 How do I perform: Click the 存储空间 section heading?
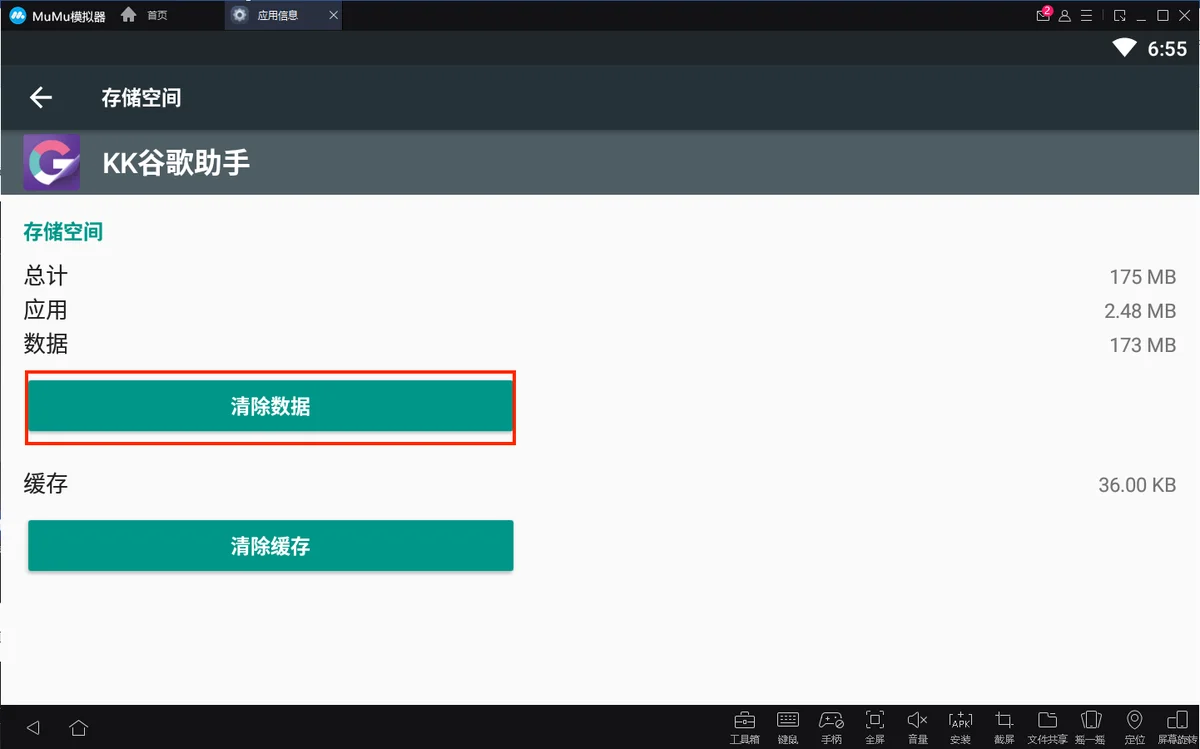pos(63,232)
